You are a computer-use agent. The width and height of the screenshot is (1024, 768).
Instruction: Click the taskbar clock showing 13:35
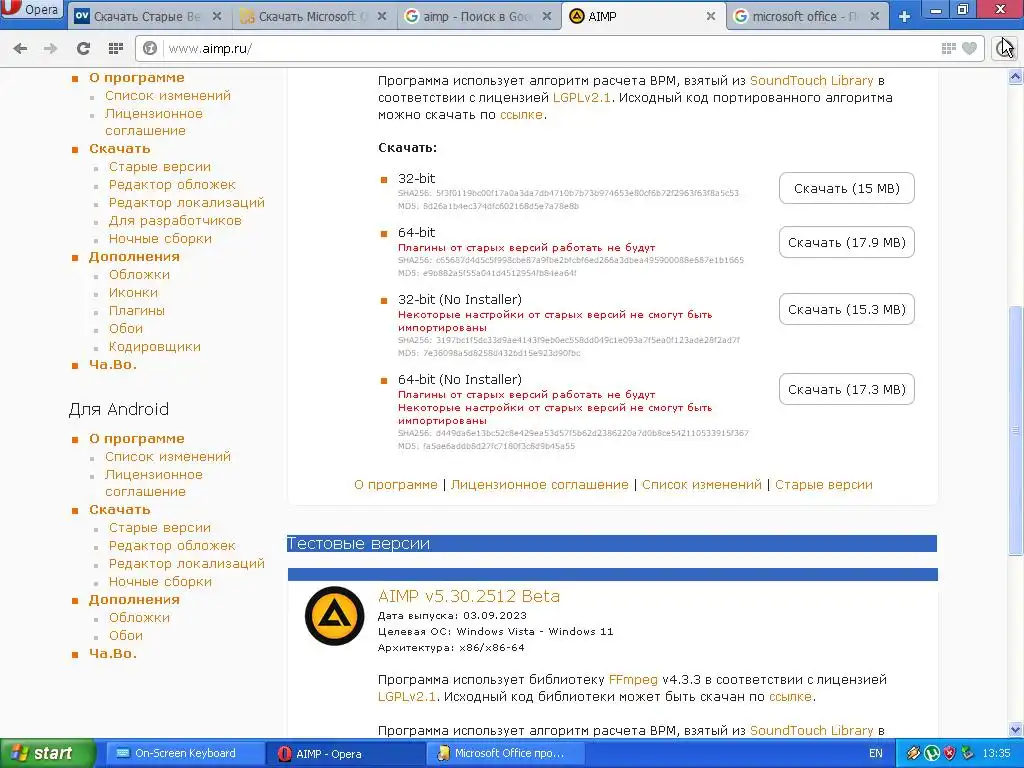(996, 753)
